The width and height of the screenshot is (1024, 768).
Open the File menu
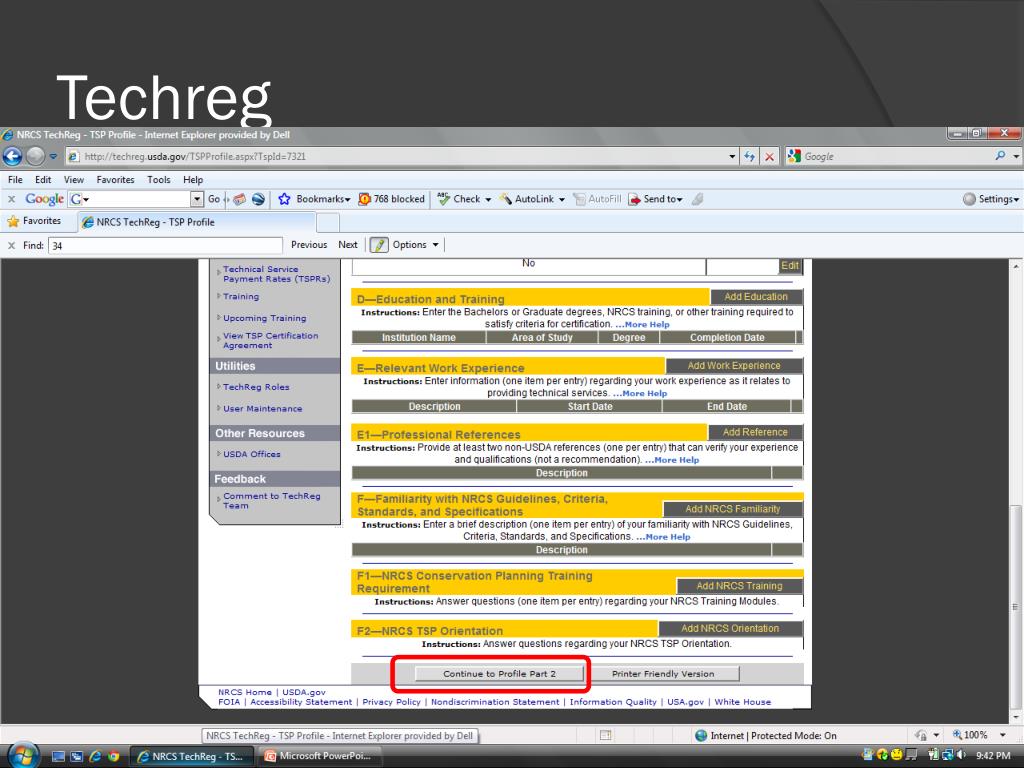pyautogui.click(x=15, y=180)
